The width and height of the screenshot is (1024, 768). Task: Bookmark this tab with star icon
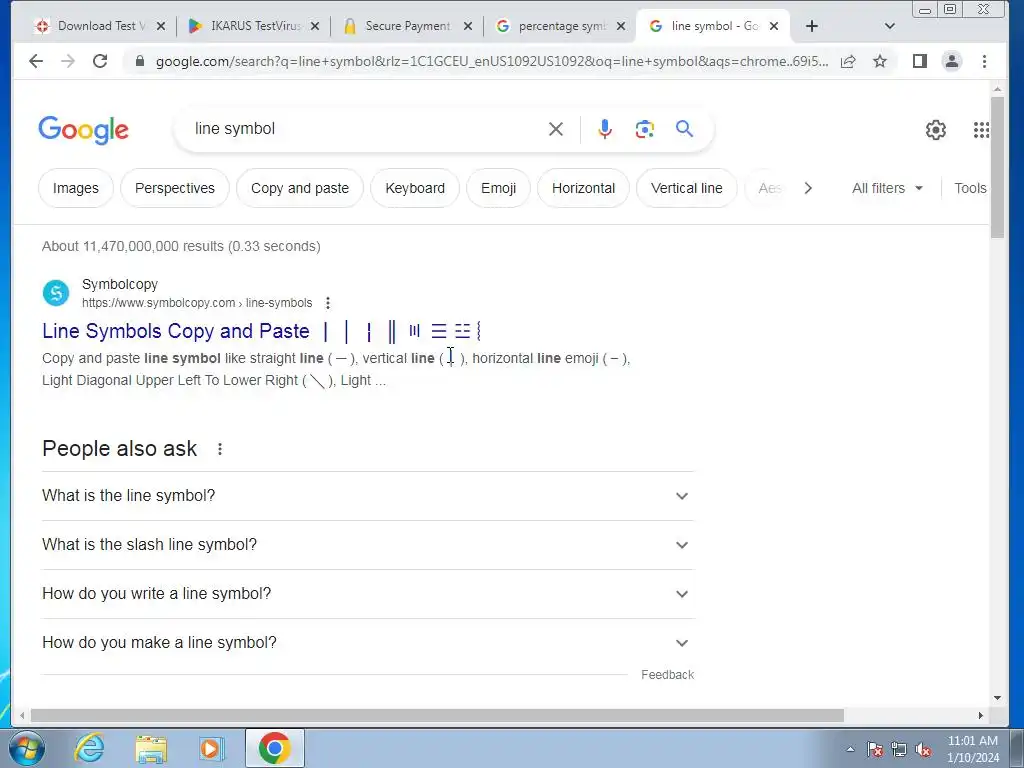pos(880,61)
